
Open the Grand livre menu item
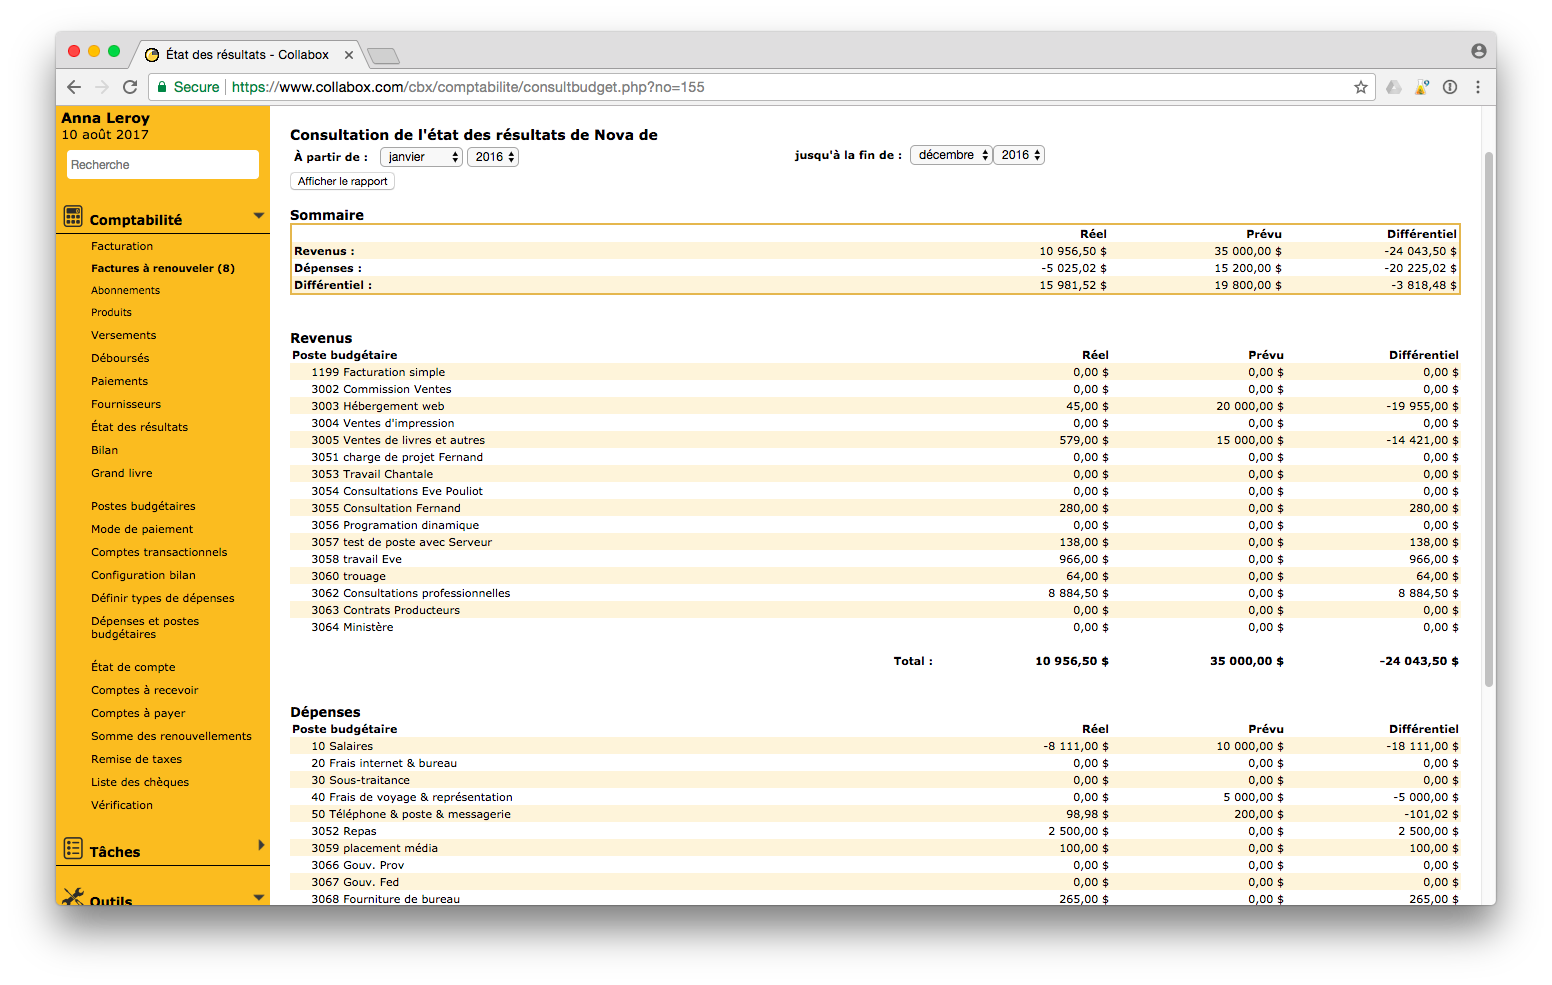coord(122,473)
